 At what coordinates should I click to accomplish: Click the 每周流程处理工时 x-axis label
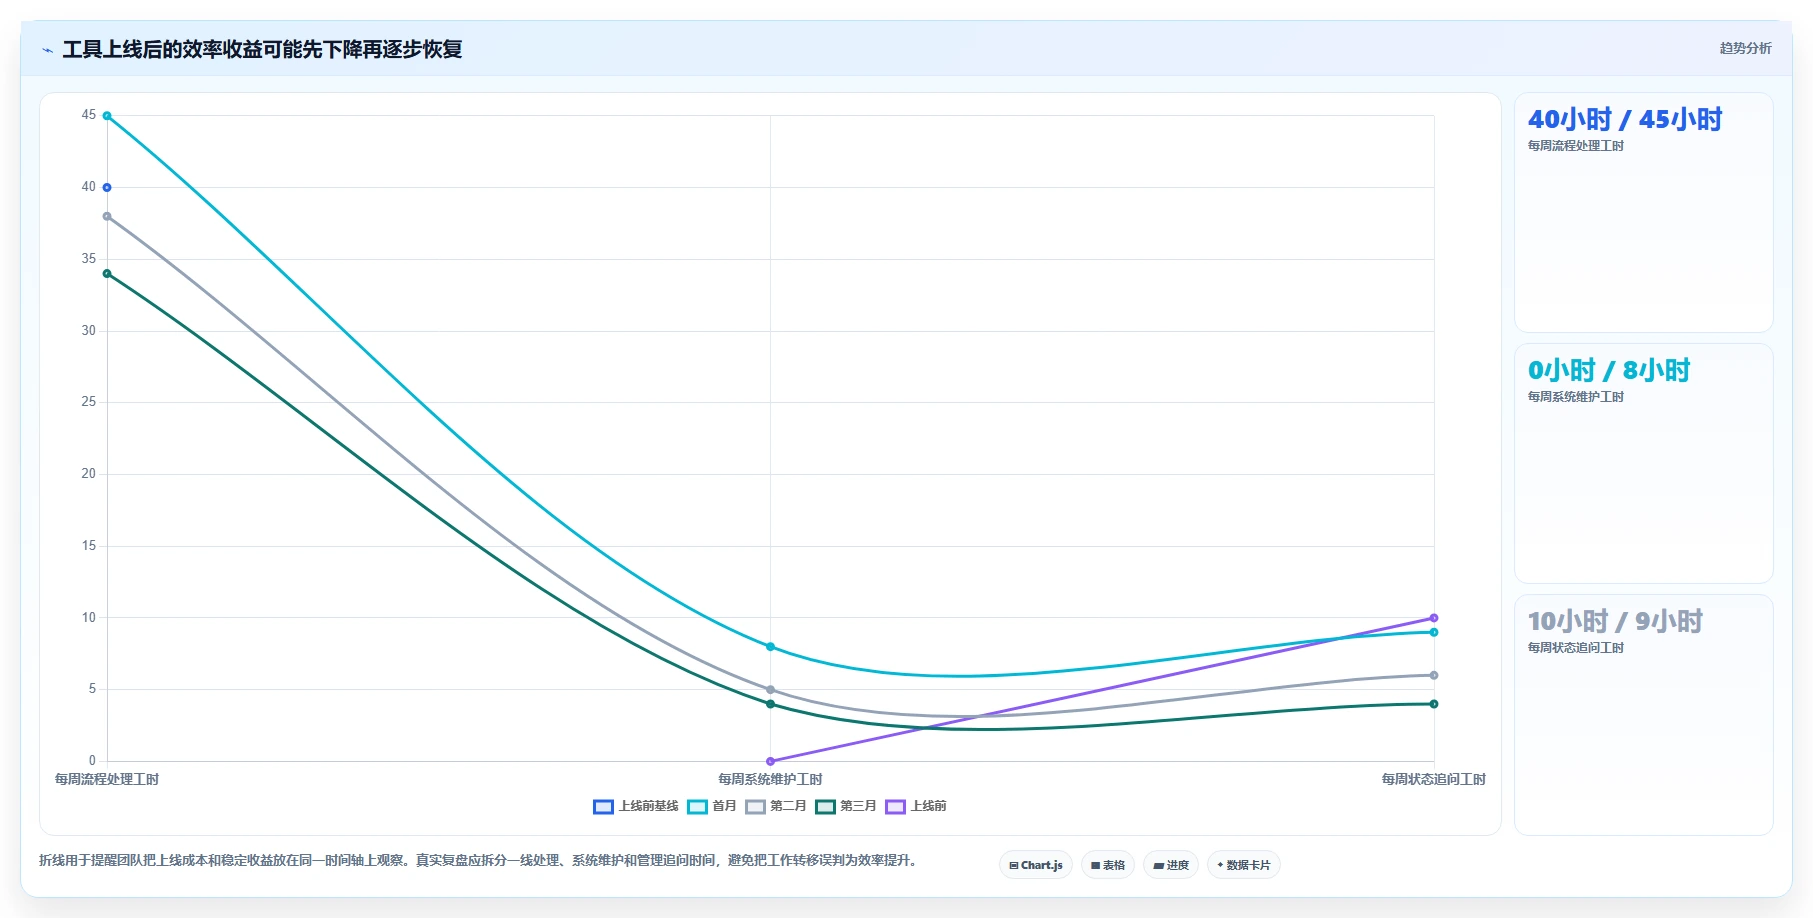pyautogui.click(x=107, y=779)
